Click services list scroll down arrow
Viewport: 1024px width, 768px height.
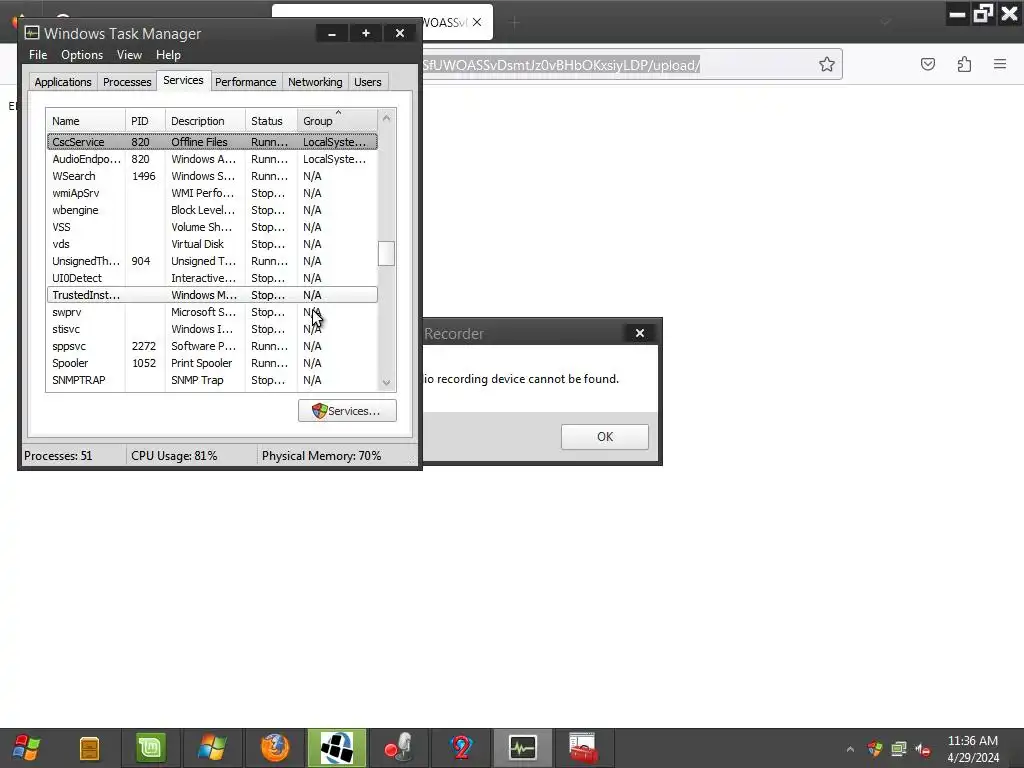(x=386, y=383)
